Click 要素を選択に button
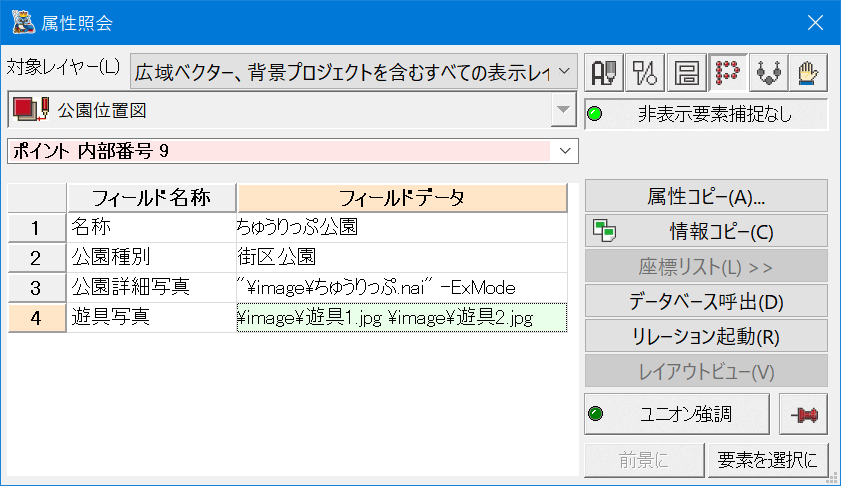This screenshot has height=486, width=841. tap(768, 460)
